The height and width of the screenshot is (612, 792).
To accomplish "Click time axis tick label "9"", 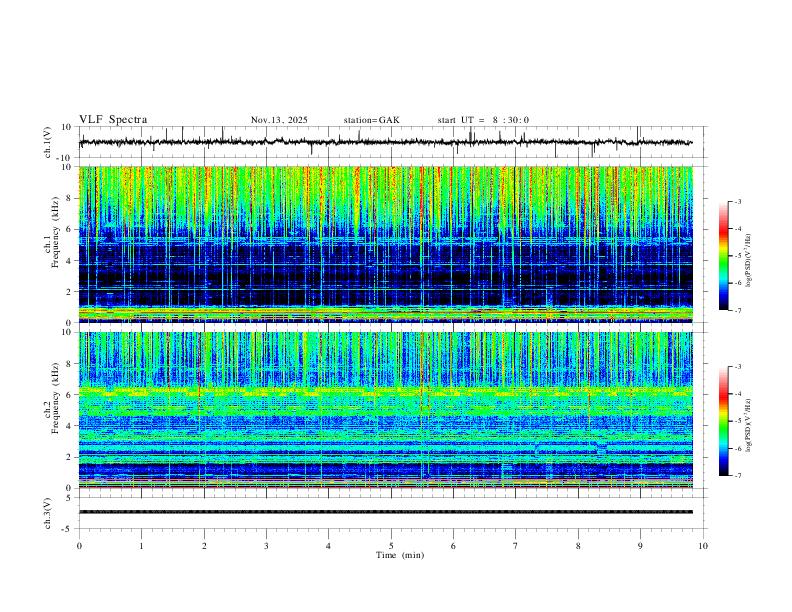I will coord(640,546).
